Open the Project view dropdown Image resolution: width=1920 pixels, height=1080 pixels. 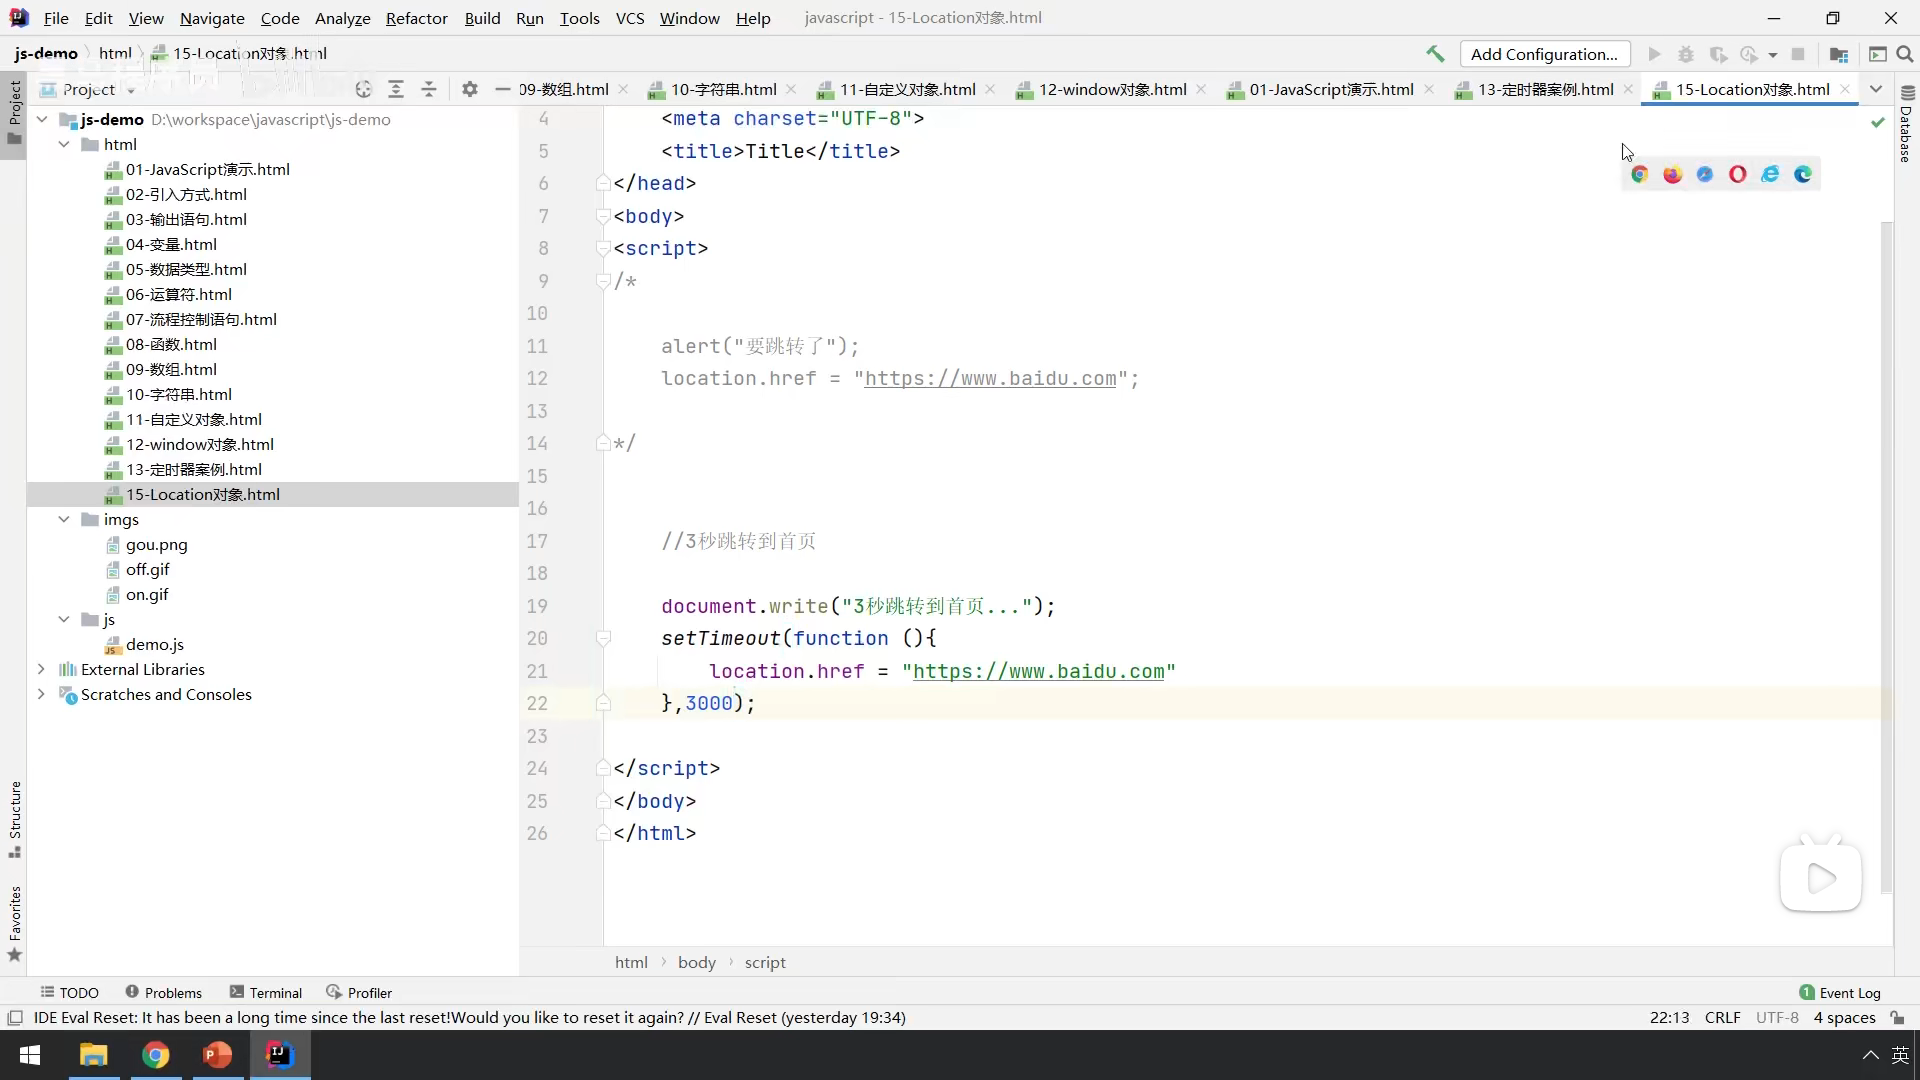tap(131, 90)
